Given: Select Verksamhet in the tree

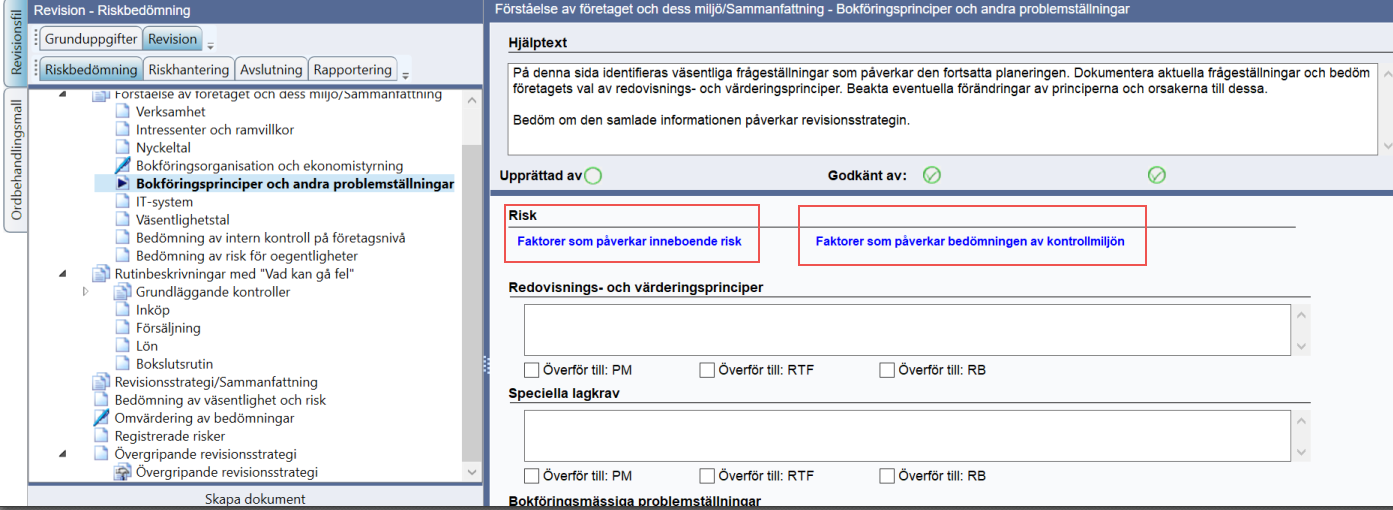Looking at the screenshot, I should click(x=171, y=112).
